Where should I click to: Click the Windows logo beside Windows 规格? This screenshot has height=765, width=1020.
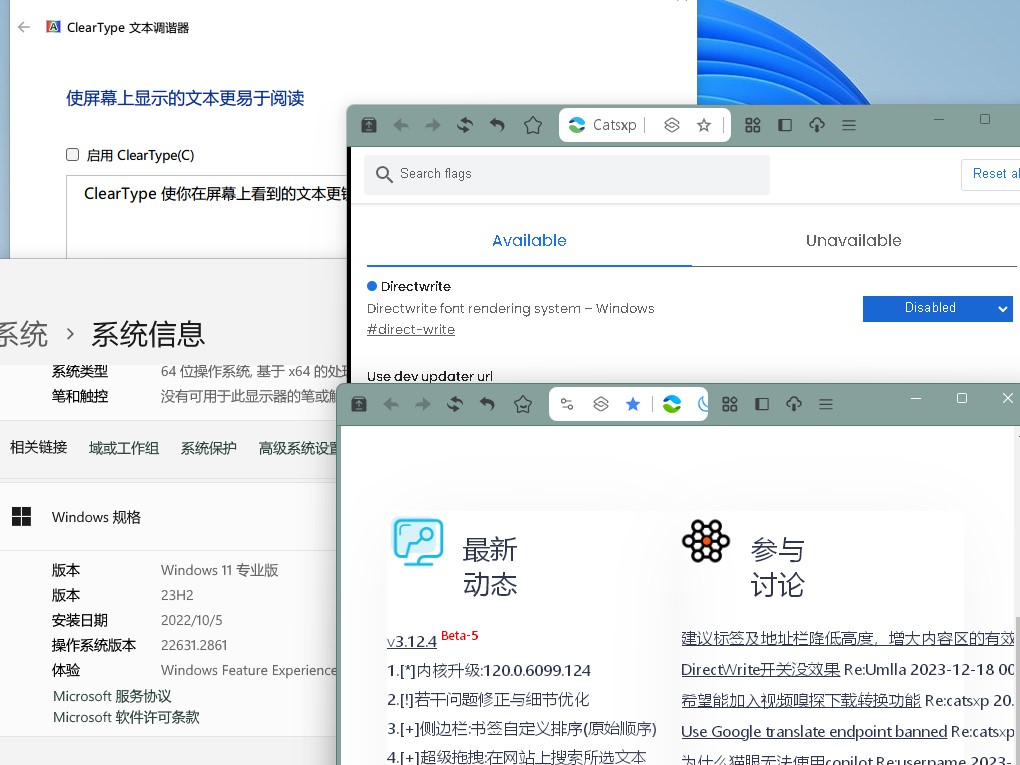click(21, 517)
